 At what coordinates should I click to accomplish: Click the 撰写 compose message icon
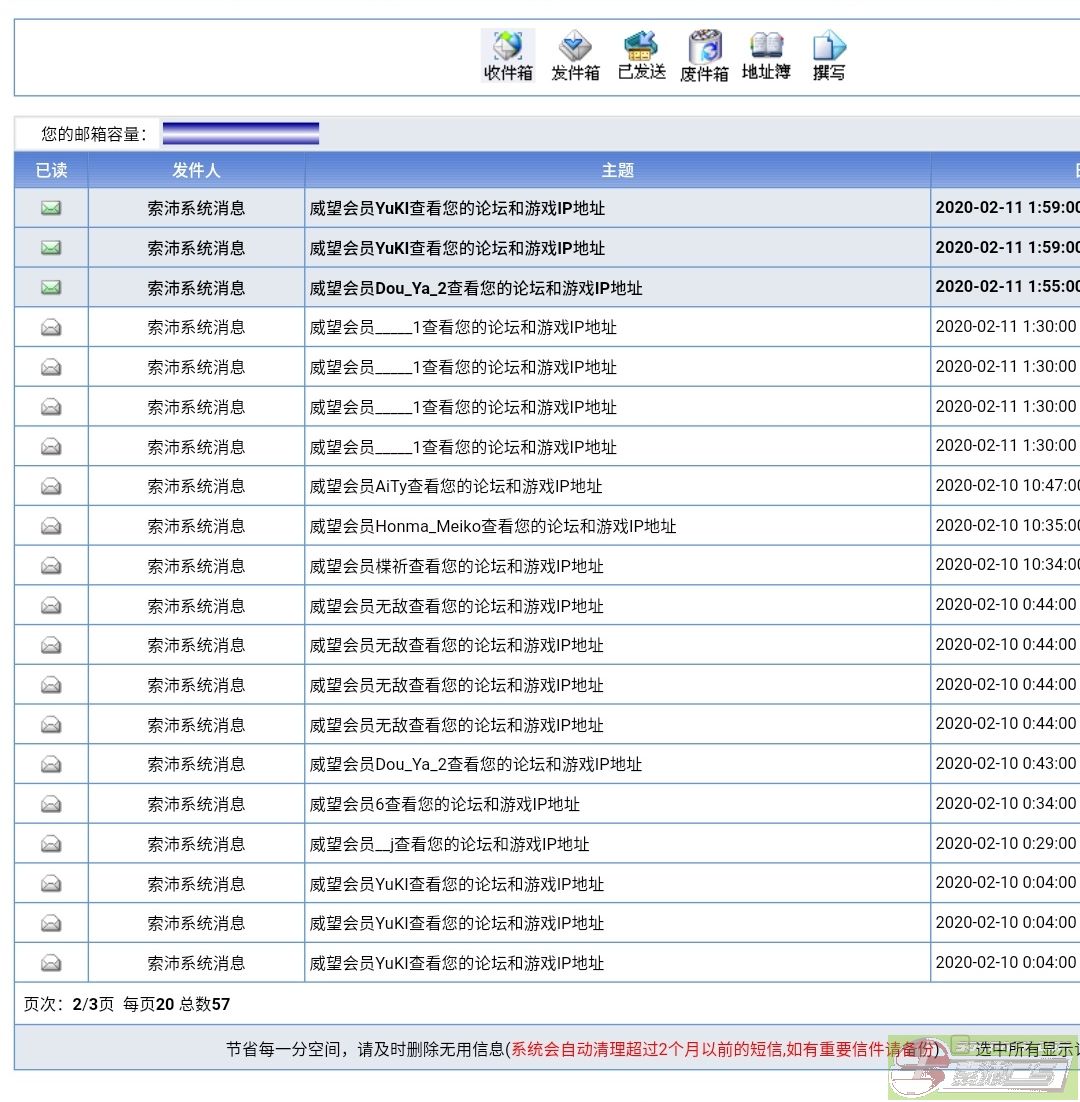[829, 56]
